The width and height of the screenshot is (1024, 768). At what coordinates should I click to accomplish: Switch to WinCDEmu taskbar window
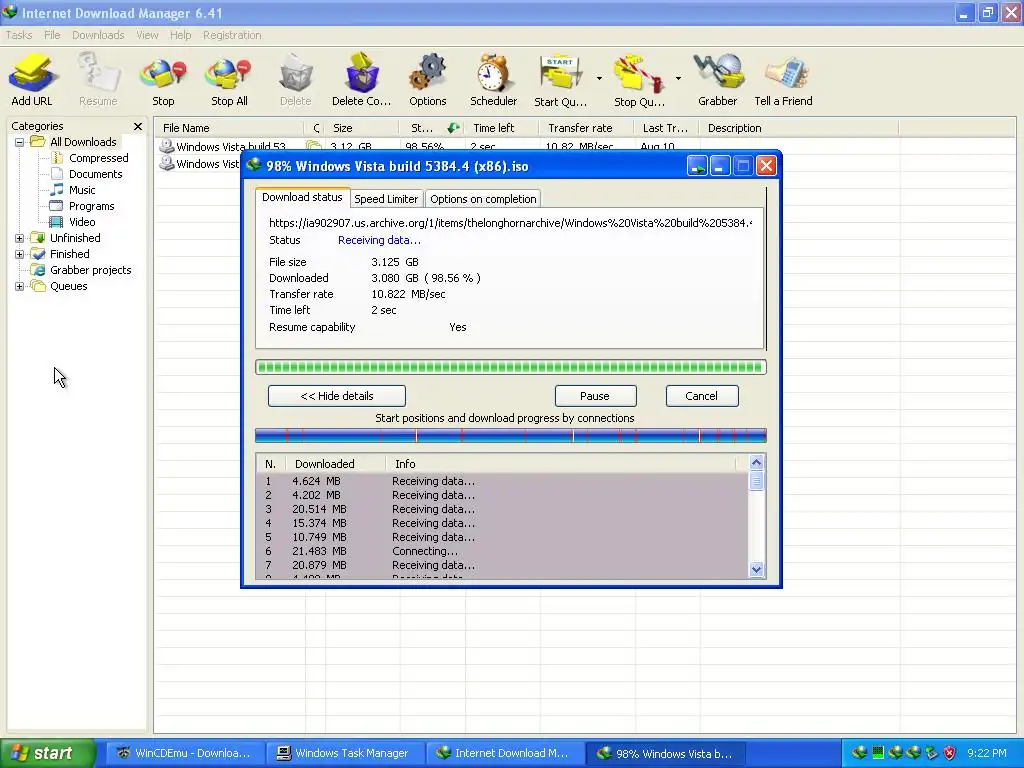[184, 753]
